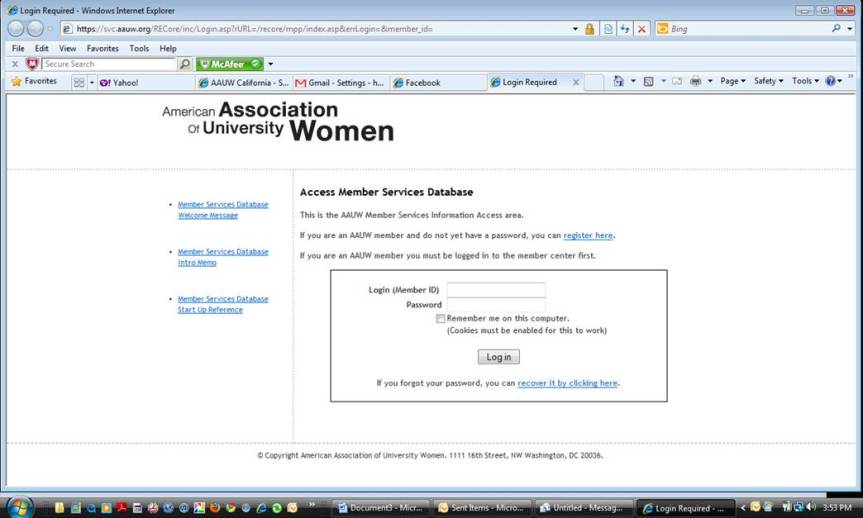Click the Home icon in command bar
The height and width of the screenshot is (518, 863).
619,82
